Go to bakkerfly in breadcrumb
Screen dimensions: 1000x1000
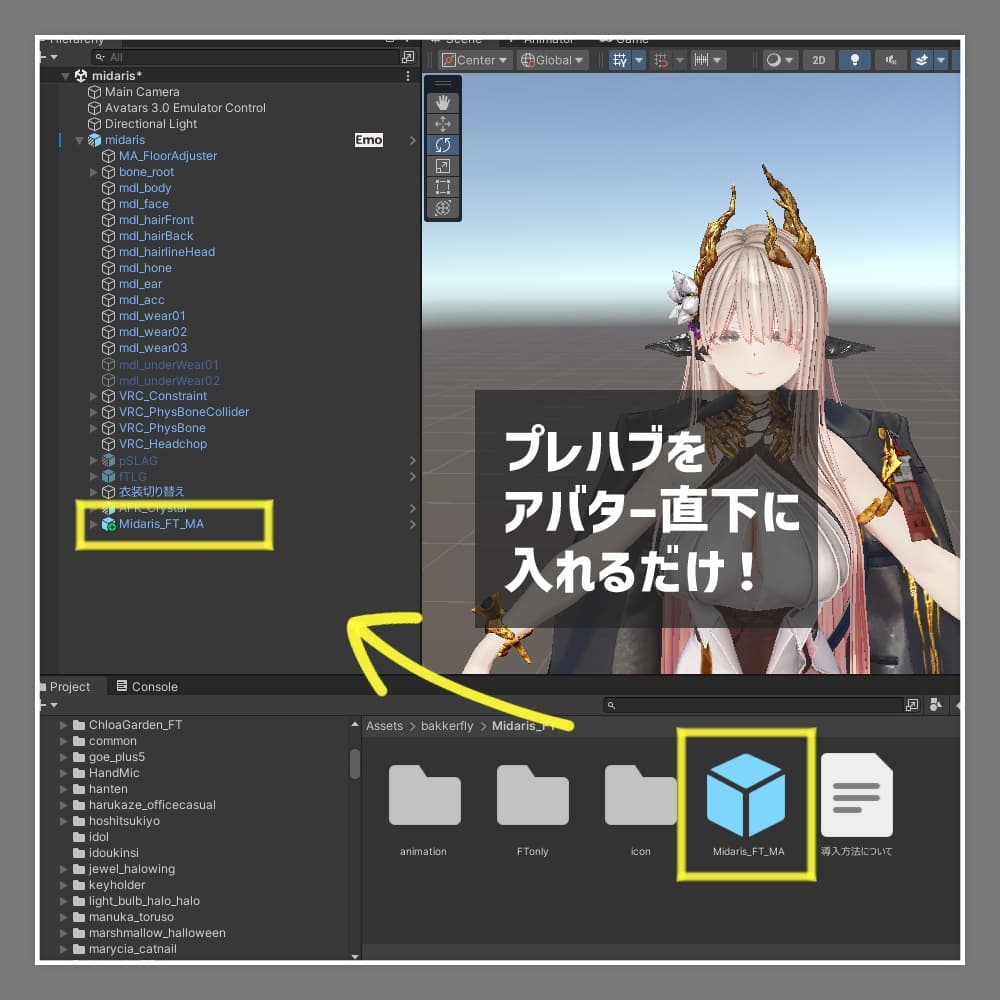pyautogui.click(x=447, y=726)
